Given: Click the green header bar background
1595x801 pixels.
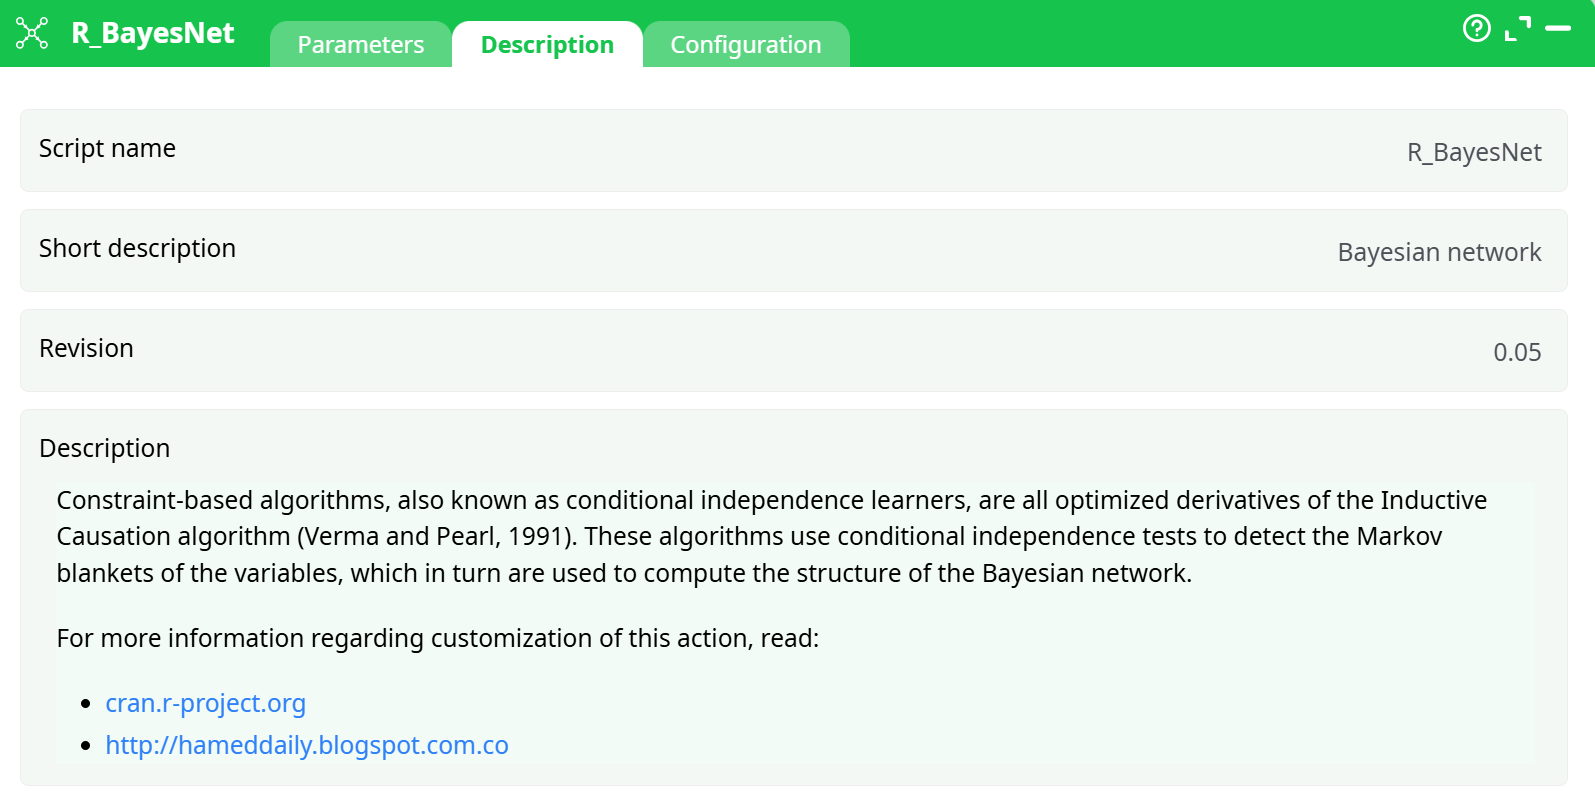Looking at the screenshot, I should (1100, 33).
